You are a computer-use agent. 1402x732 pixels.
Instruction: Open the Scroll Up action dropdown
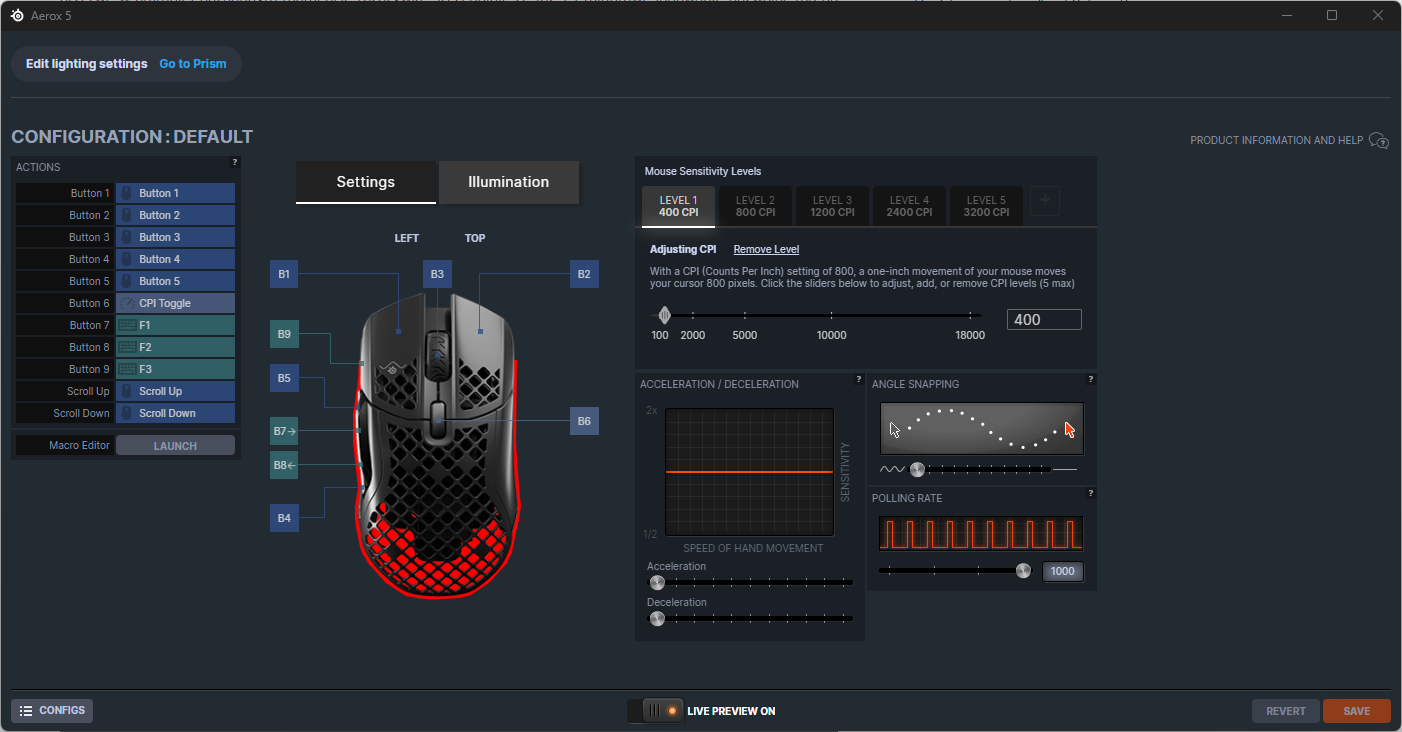pos(175,391)
